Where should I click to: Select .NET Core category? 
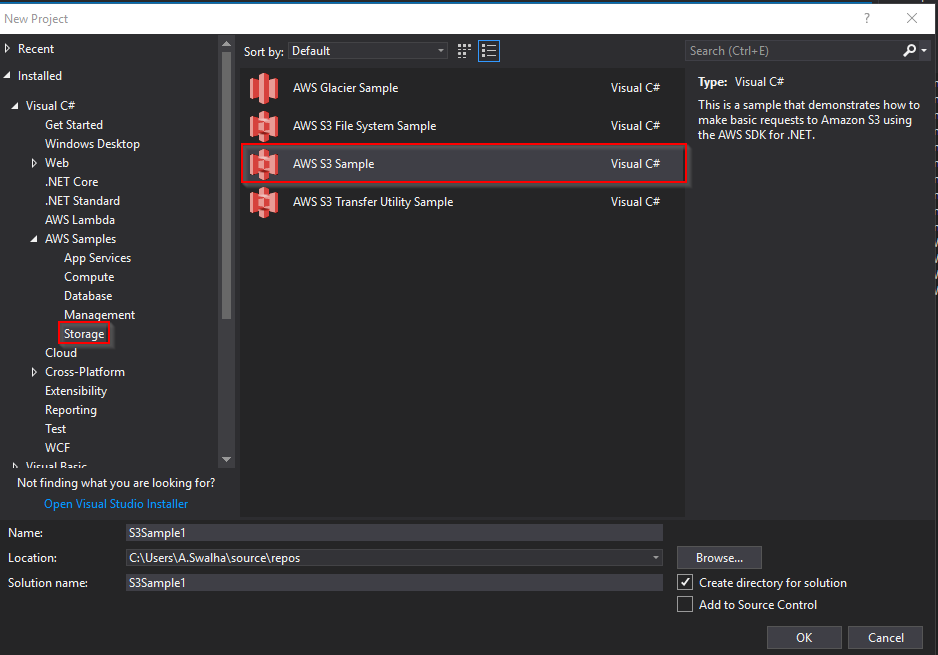pyautogui.click(x=71, y=182)
